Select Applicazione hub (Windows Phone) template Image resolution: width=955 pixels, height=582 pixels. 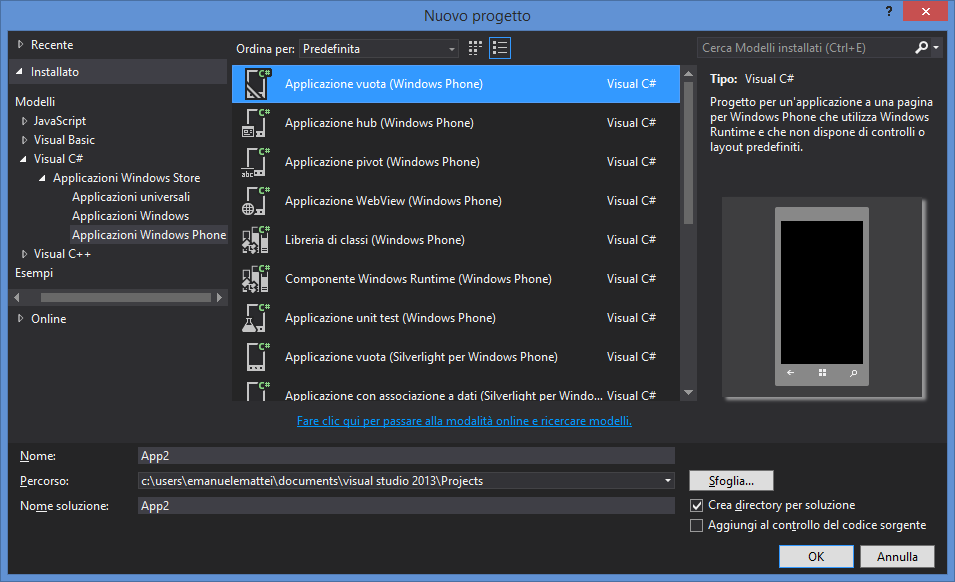tap(456, 123)
